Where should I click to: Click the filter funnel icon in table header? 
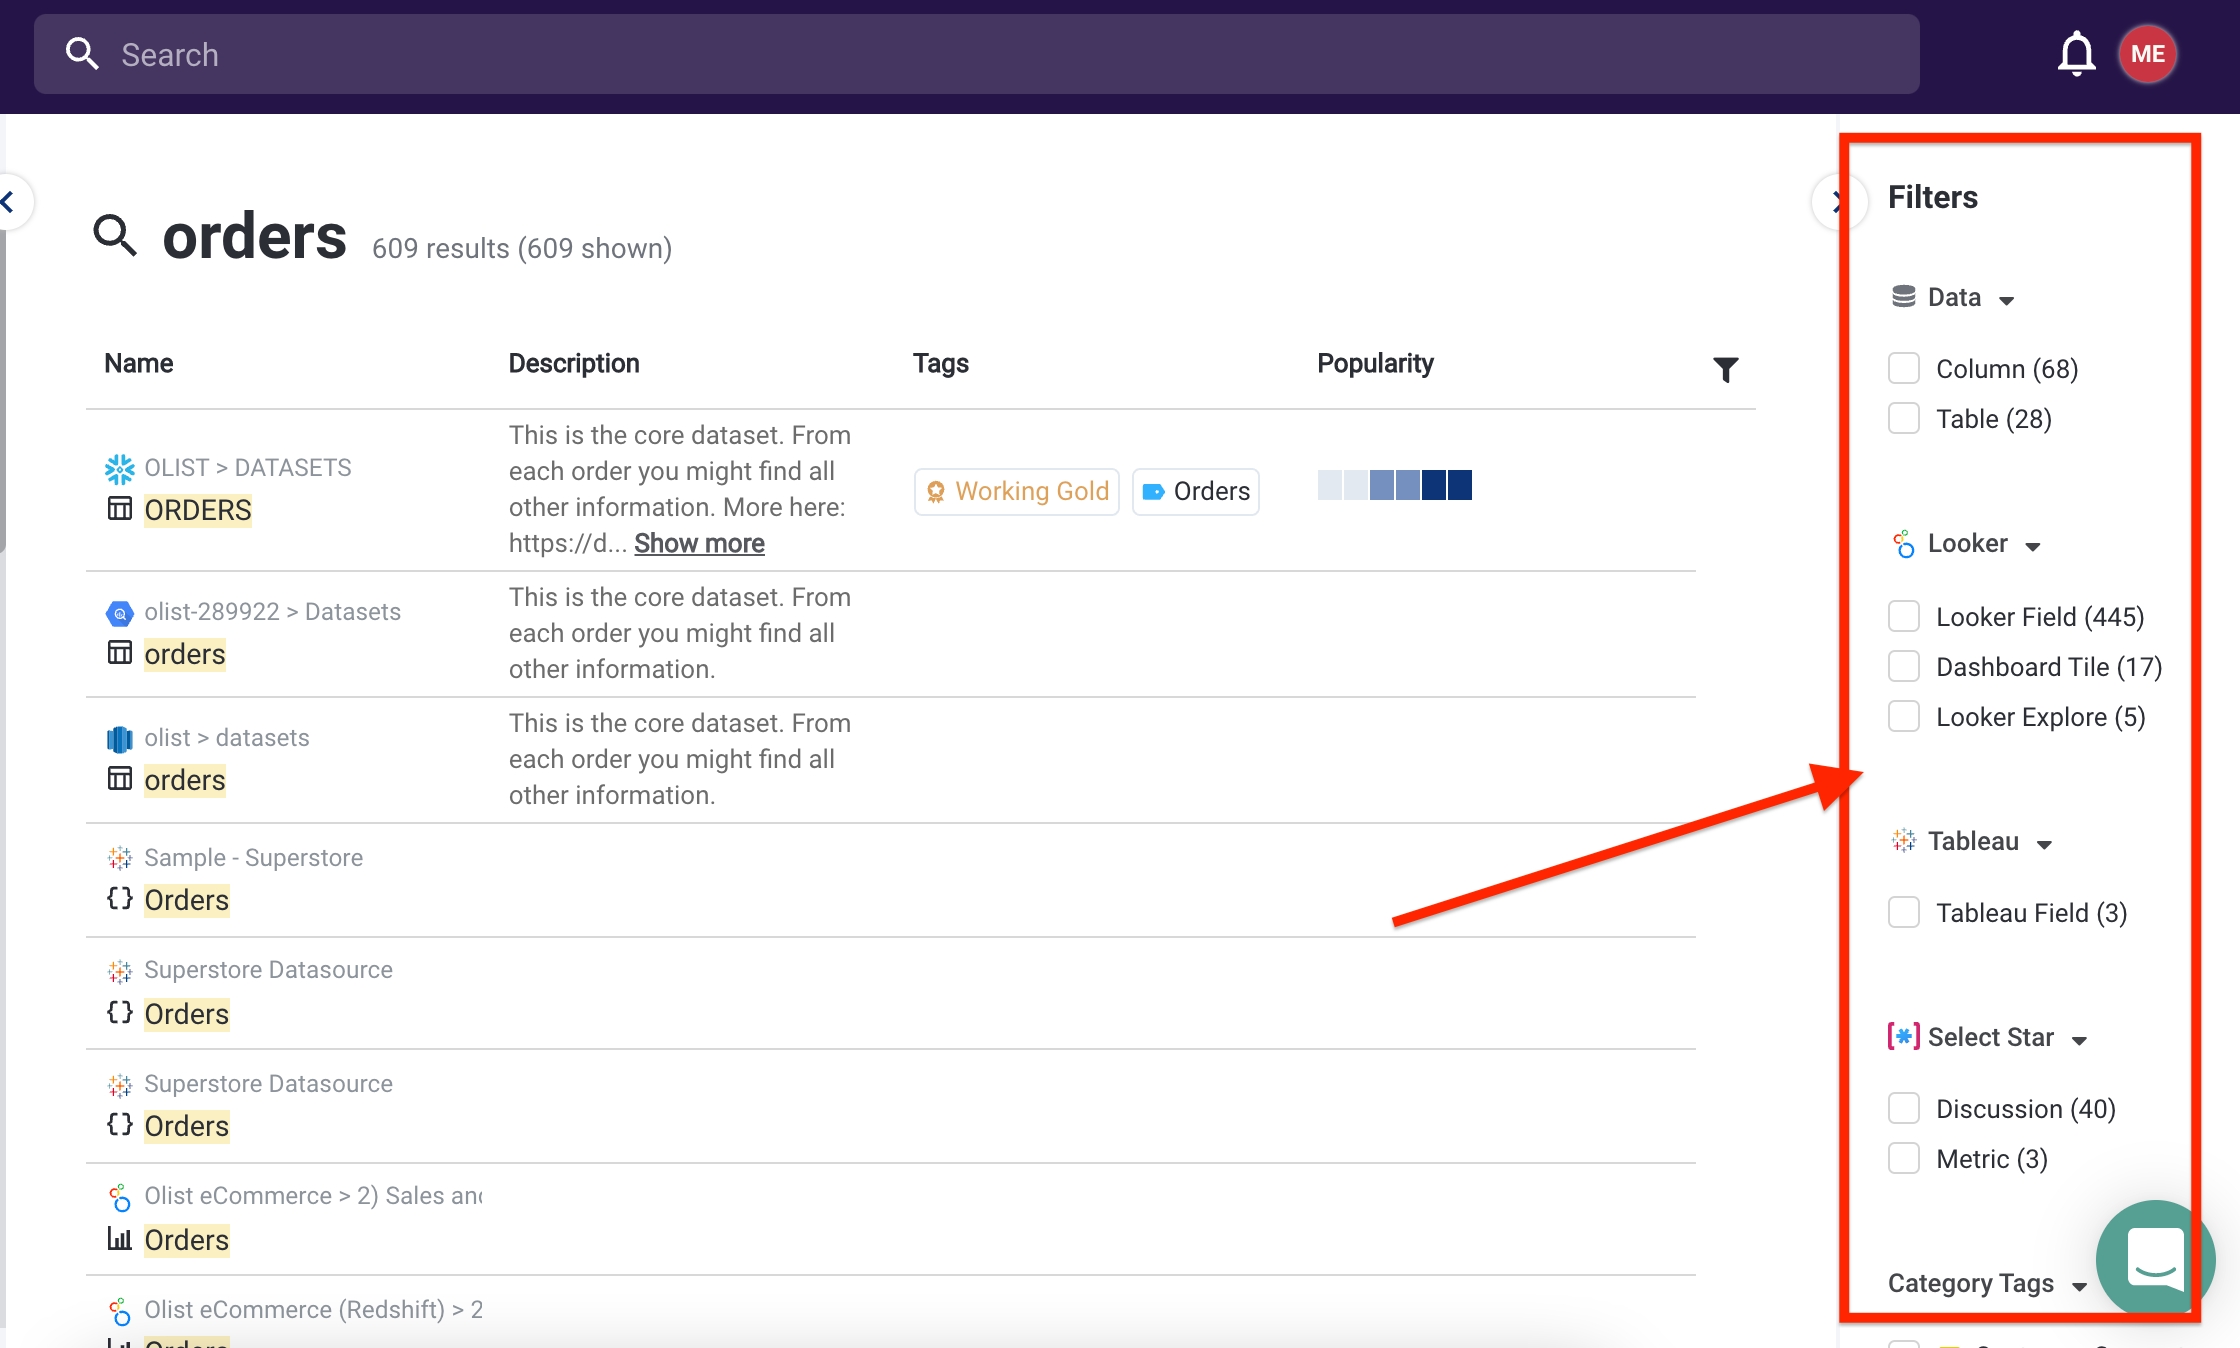pyautogui.click(x=1725, y=369)
